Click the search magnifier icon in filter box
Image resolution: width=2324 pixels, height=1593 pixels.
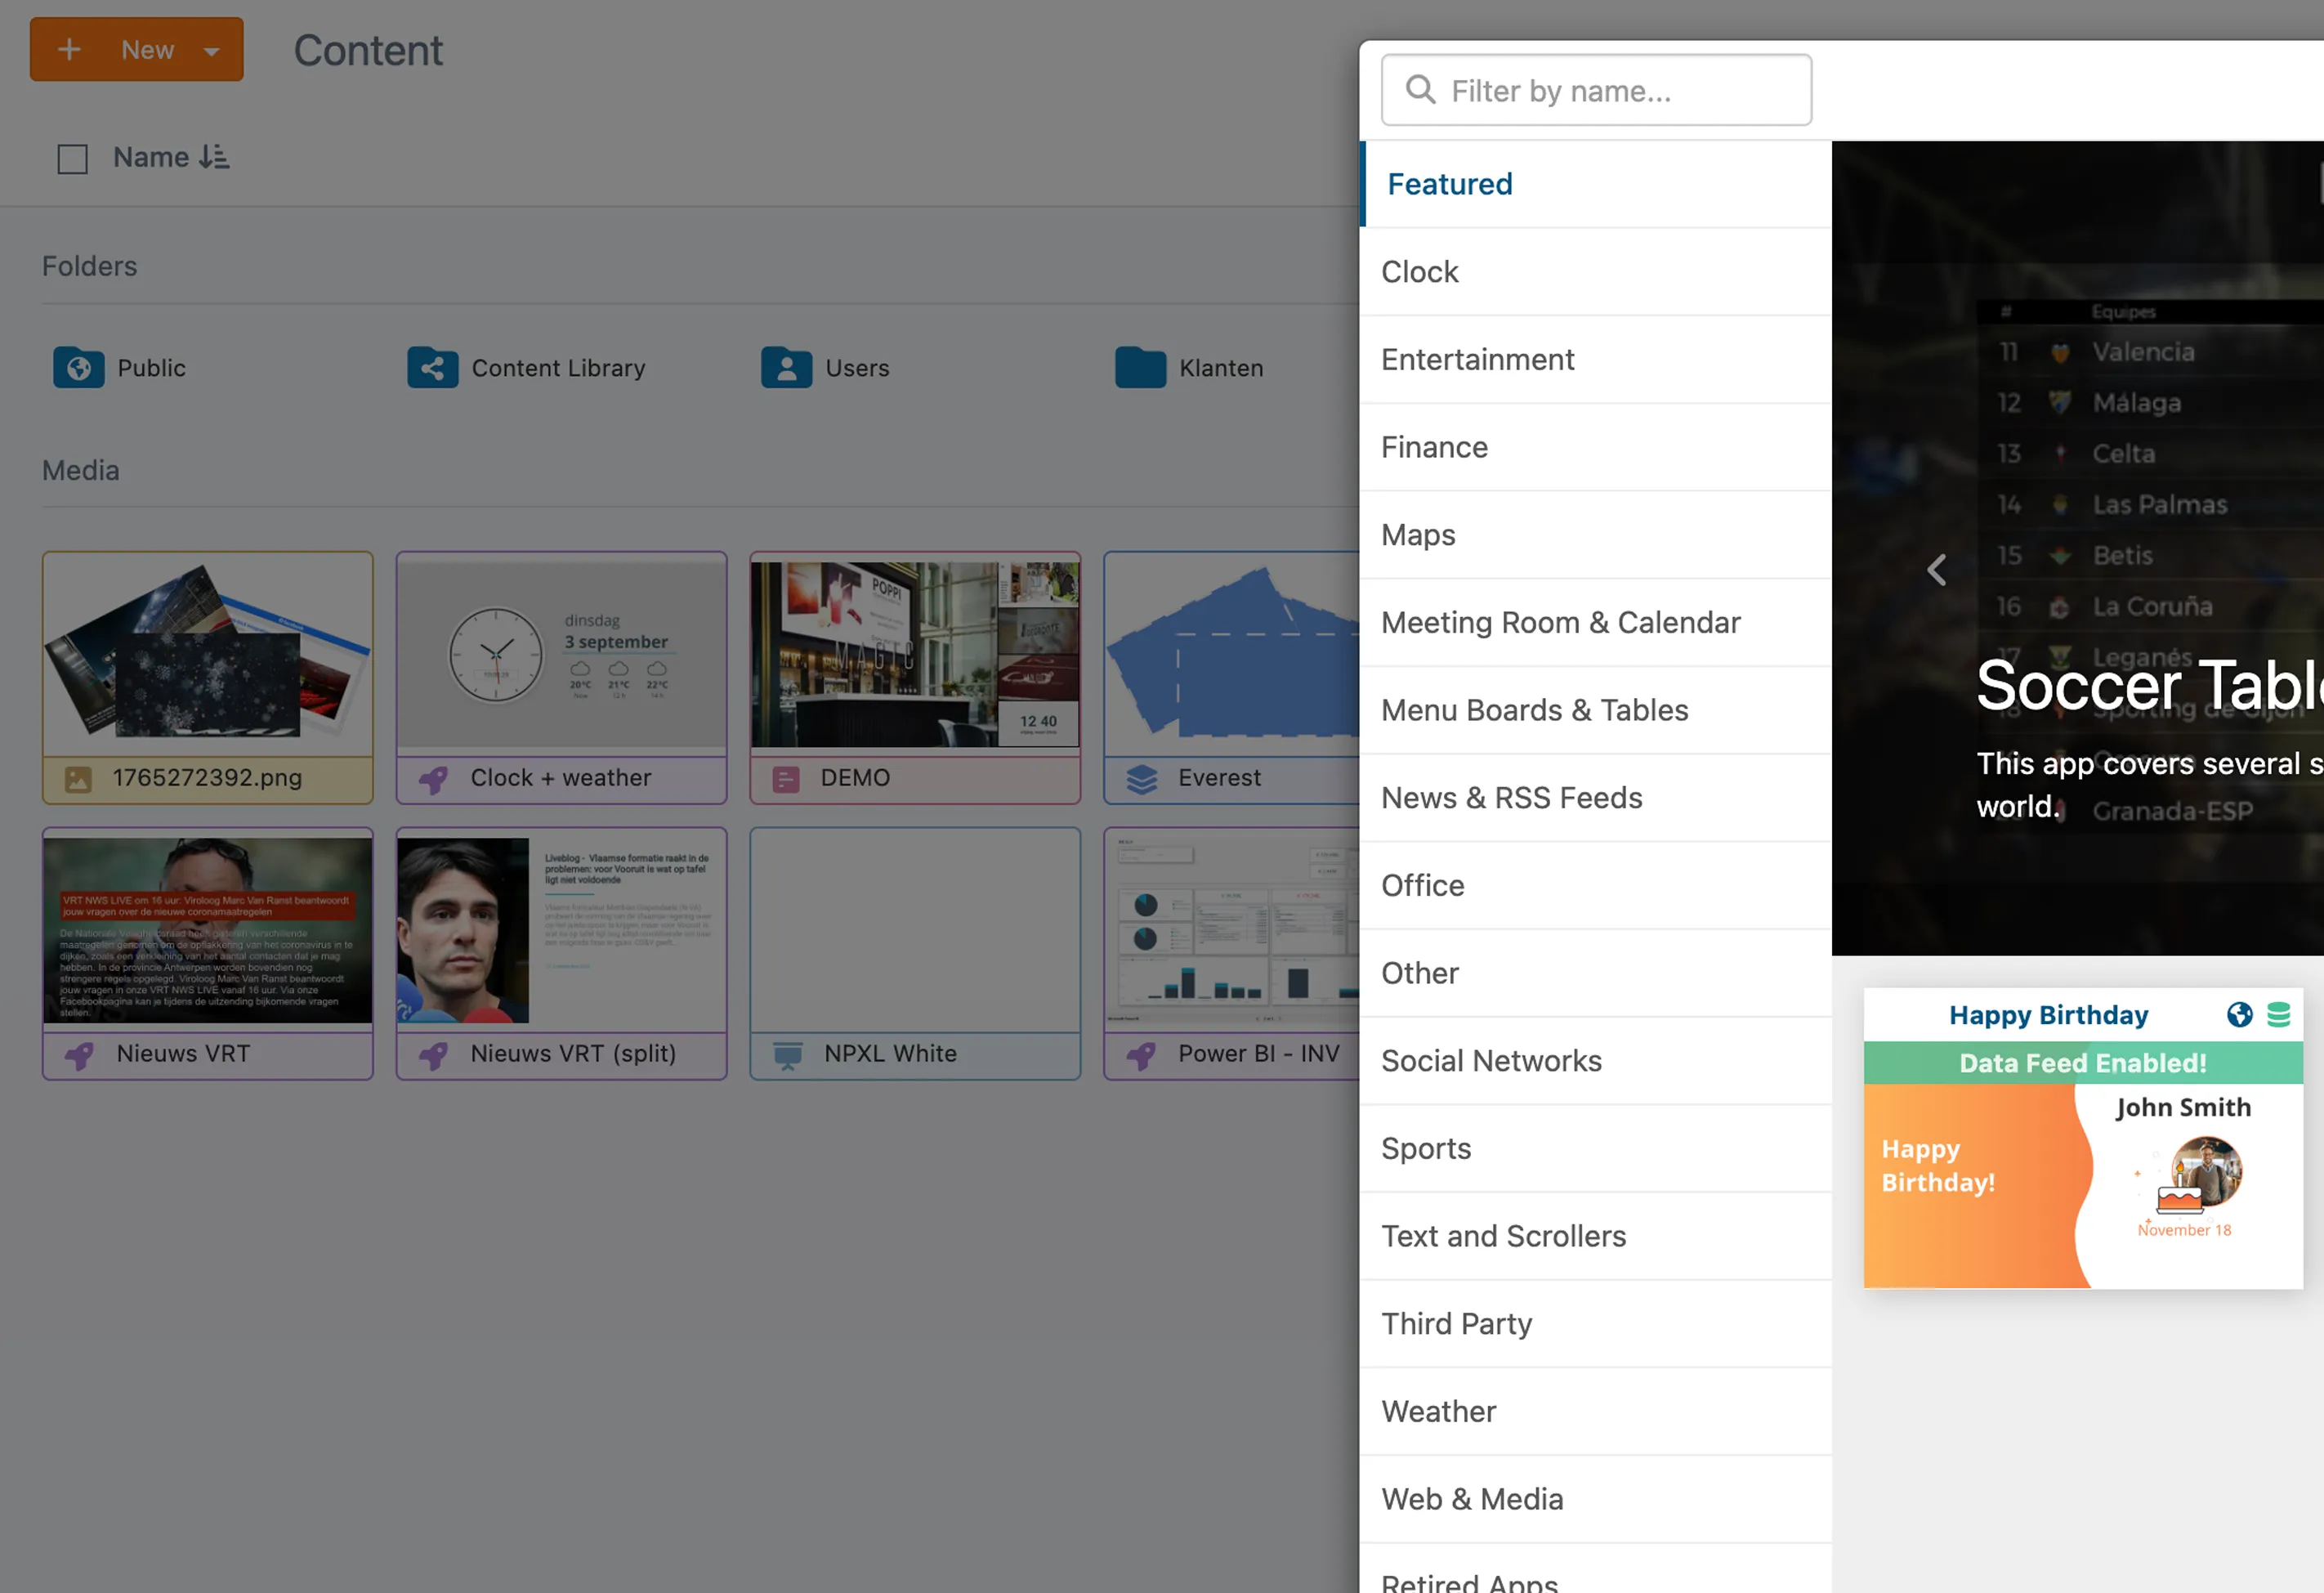coord(1420,90)
